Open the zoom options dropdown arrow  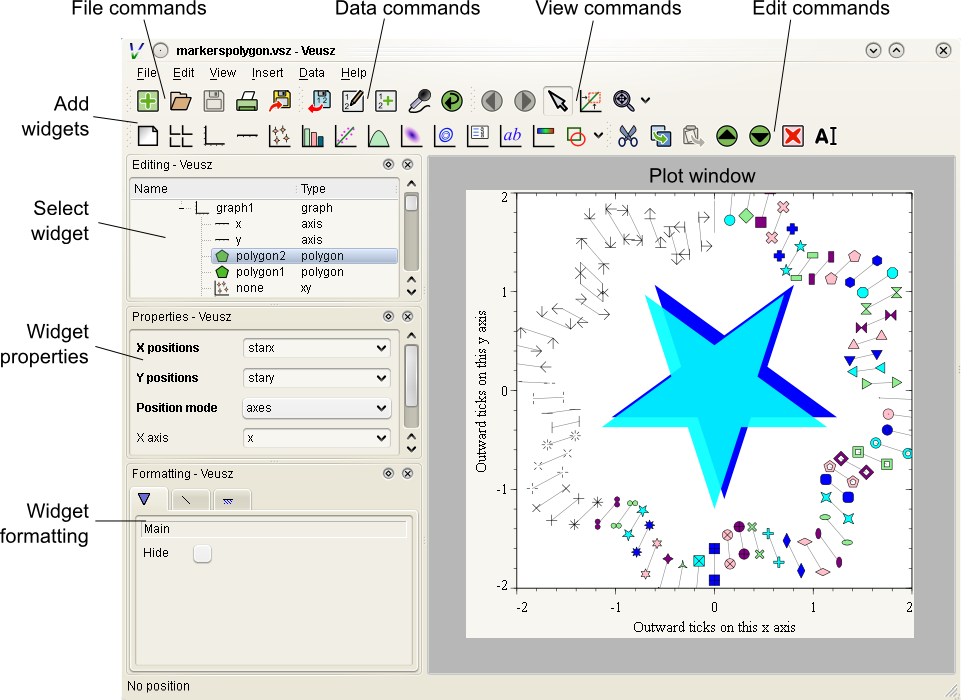tap(645, 100)
